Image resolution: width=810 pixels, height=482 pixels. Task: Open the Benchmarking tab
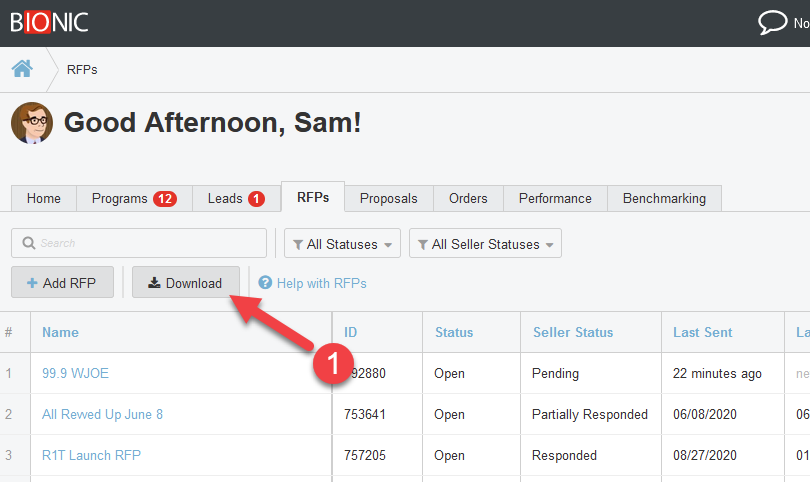click(x=664, y=198)
